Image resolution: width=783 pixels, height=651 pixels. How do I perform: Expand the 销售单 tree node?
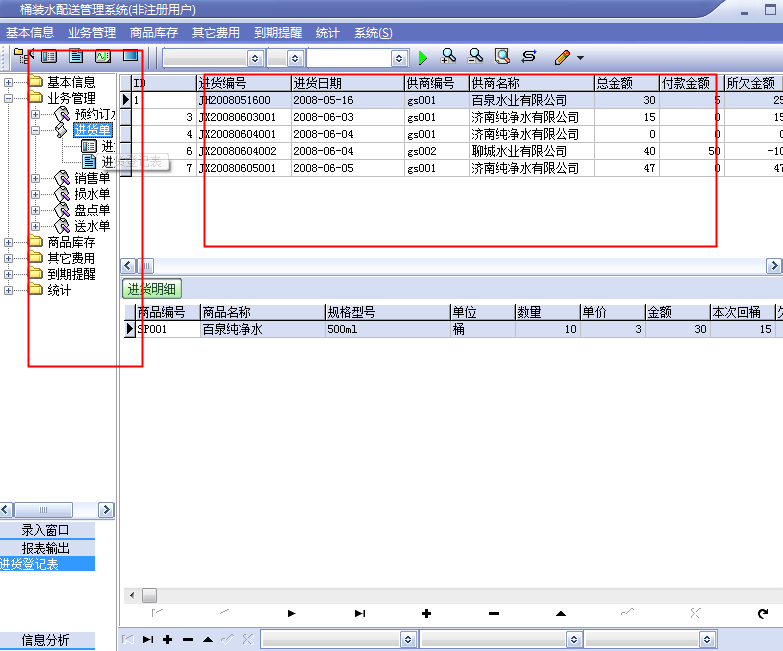point(35,178)
